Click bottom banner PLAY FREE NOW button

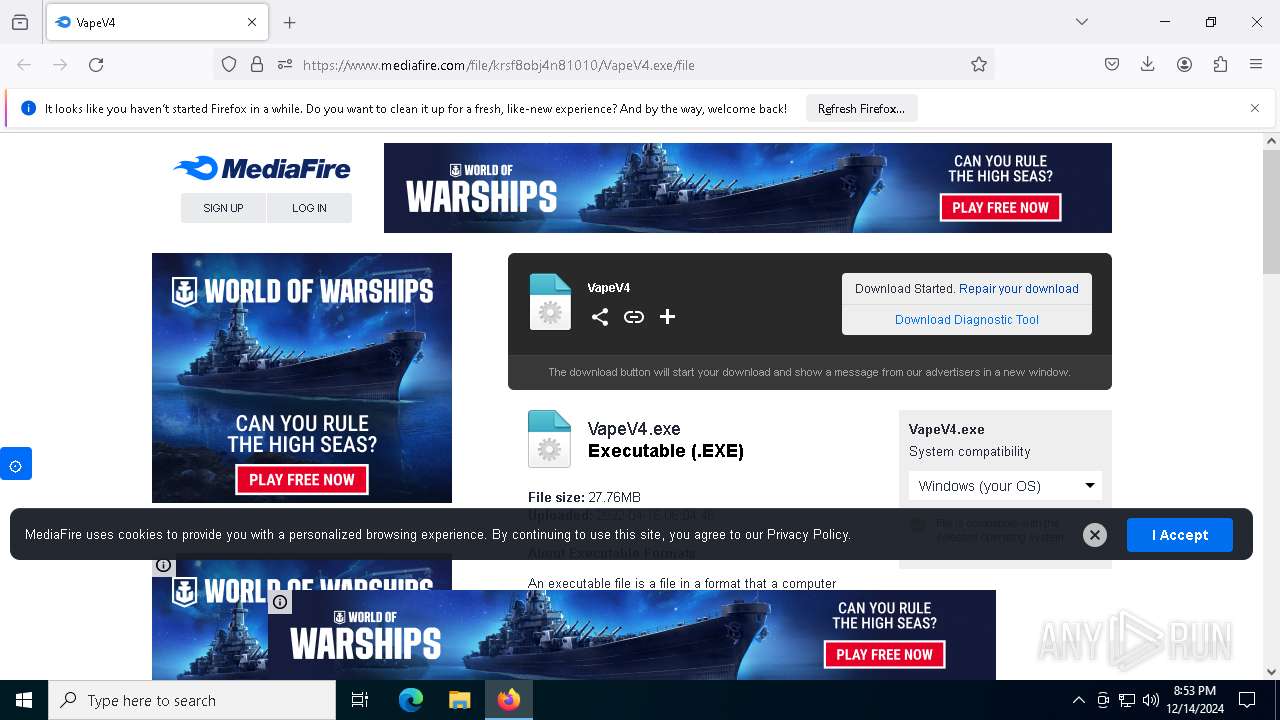(884, 654)
